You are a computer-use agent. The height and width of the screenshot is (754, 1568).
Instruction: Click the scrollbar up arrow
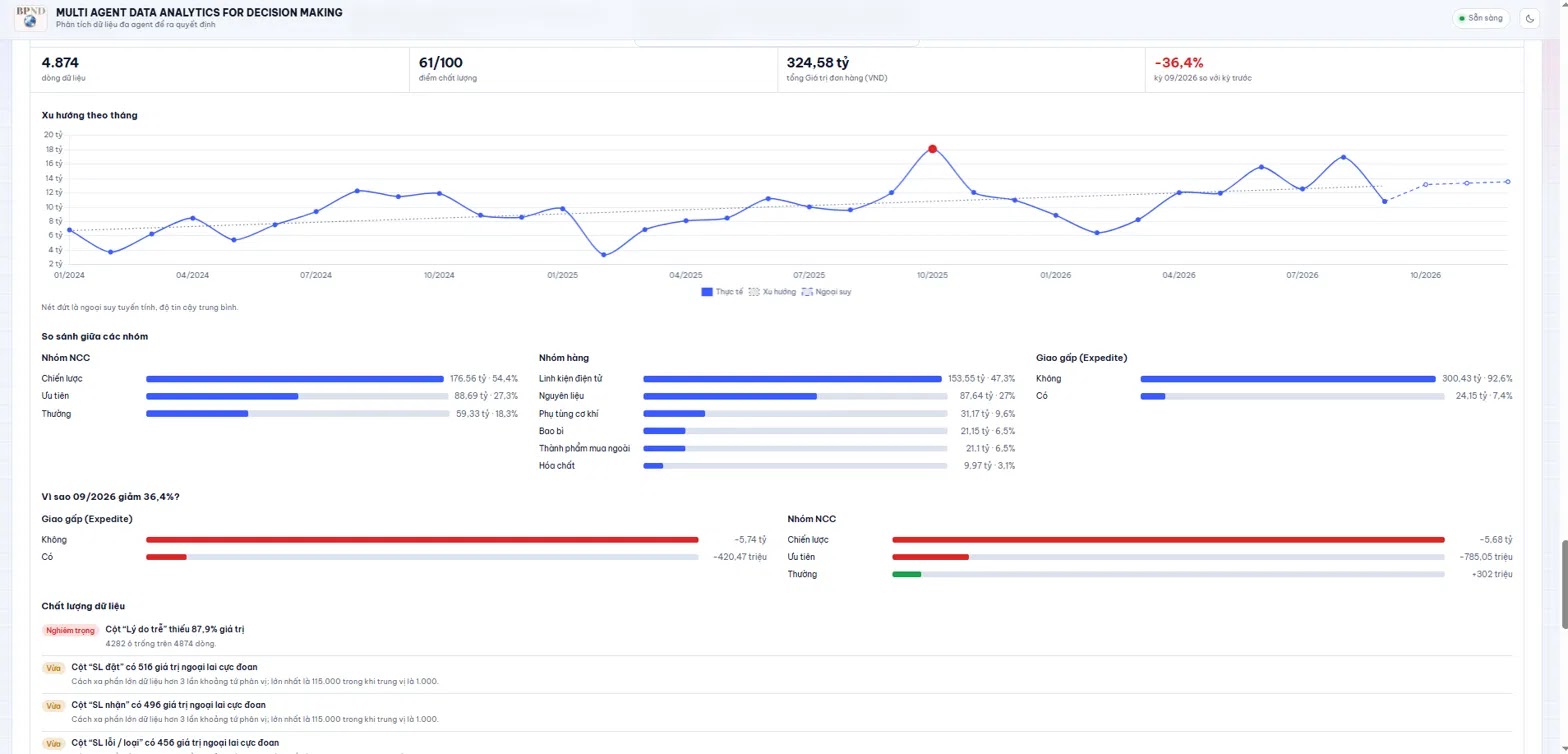click(1563, 4)
